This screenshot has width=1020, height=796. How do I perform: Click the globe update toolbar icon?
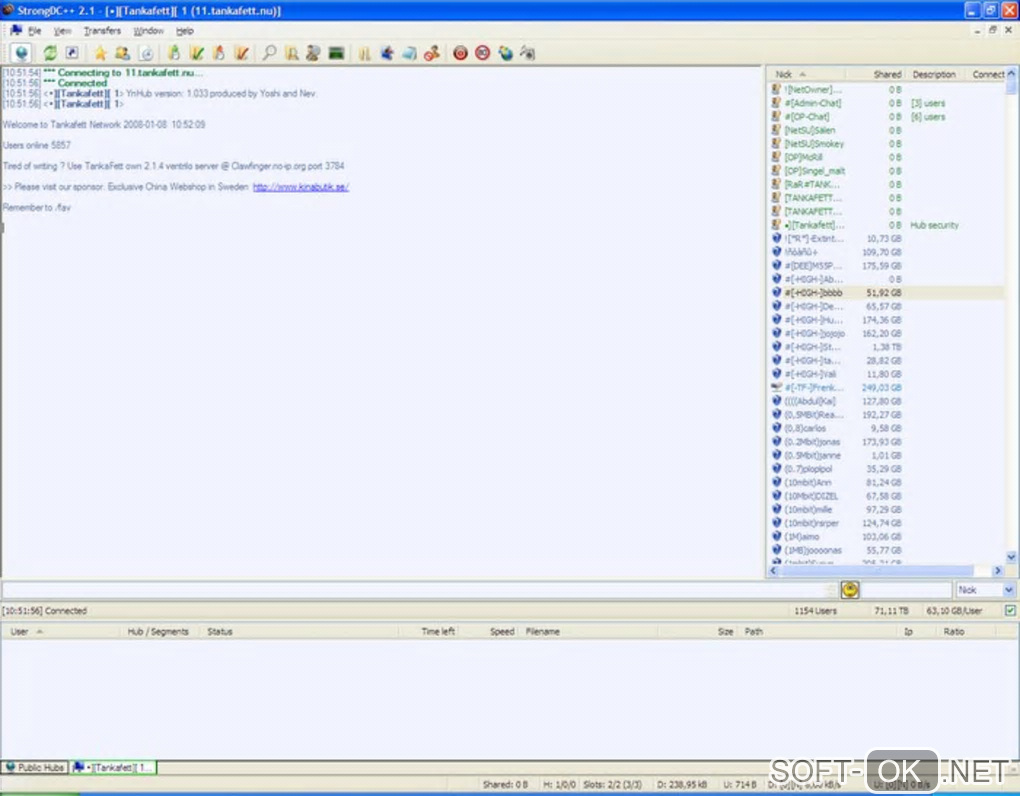point(505,53)
